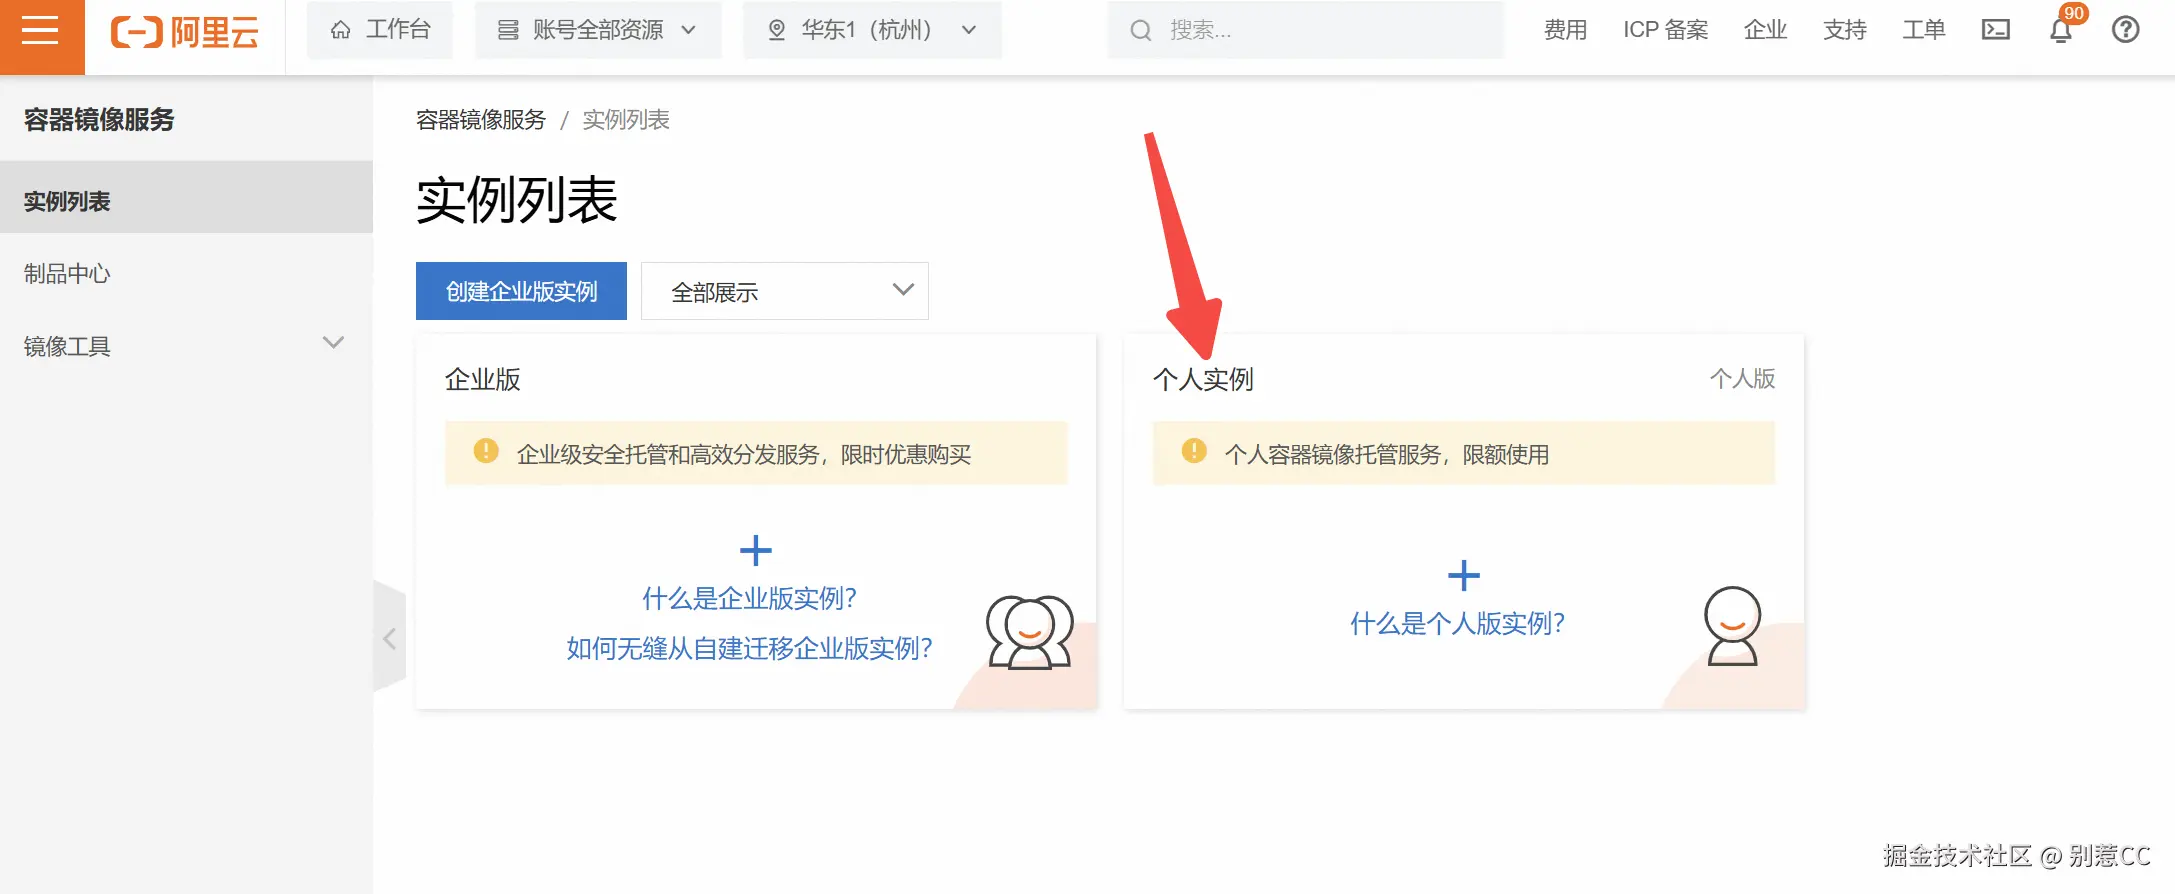Click the 实例列表 breadcrumb text

tap(626, 120)
